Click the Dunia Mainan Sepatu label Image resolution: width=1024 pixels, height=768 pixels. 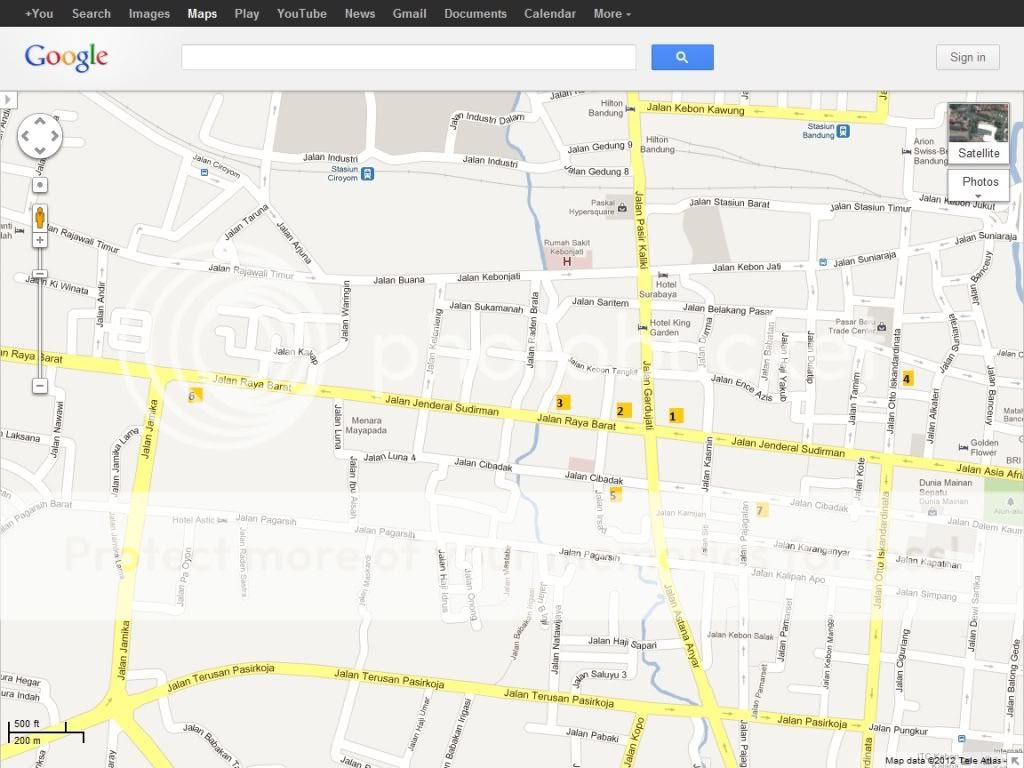click(945, 487)
